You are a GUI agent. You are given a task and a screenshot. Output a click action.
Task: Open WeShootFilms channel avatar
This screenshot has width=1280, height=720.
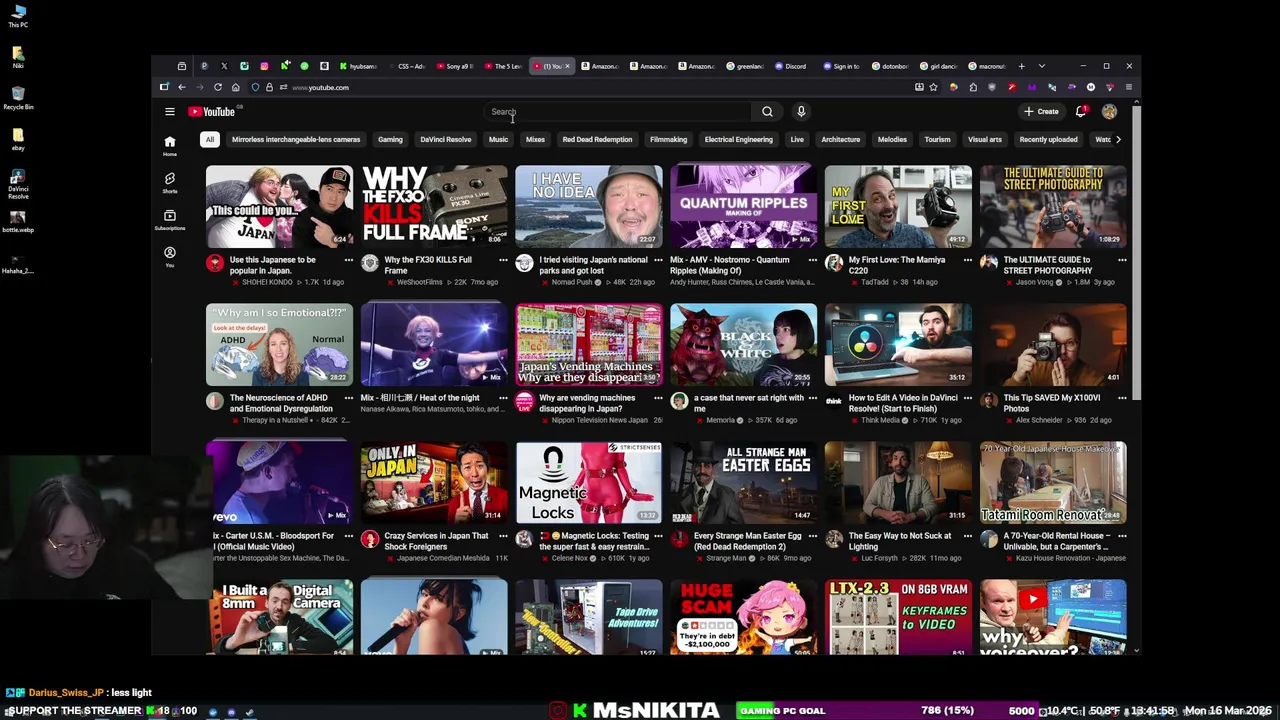pyautogui.click(x=370, y=263)
